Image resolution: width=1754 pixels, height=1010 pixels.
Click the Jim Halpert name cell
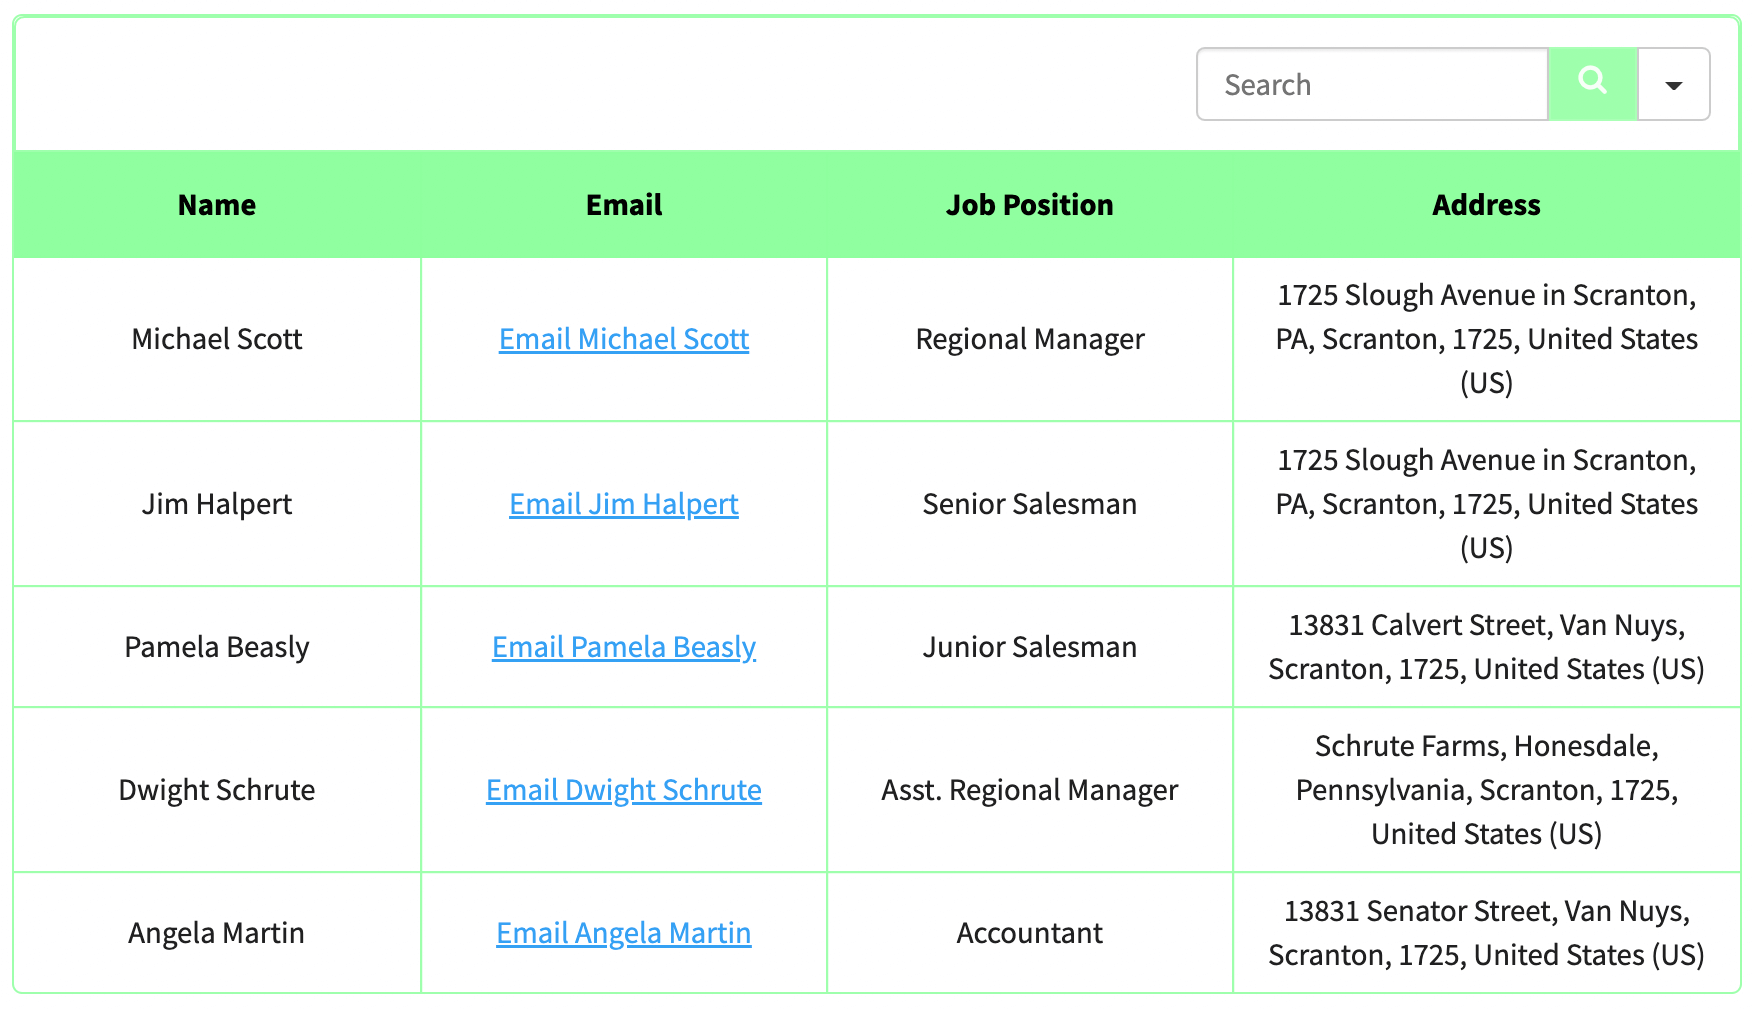(x=217, y=504)
